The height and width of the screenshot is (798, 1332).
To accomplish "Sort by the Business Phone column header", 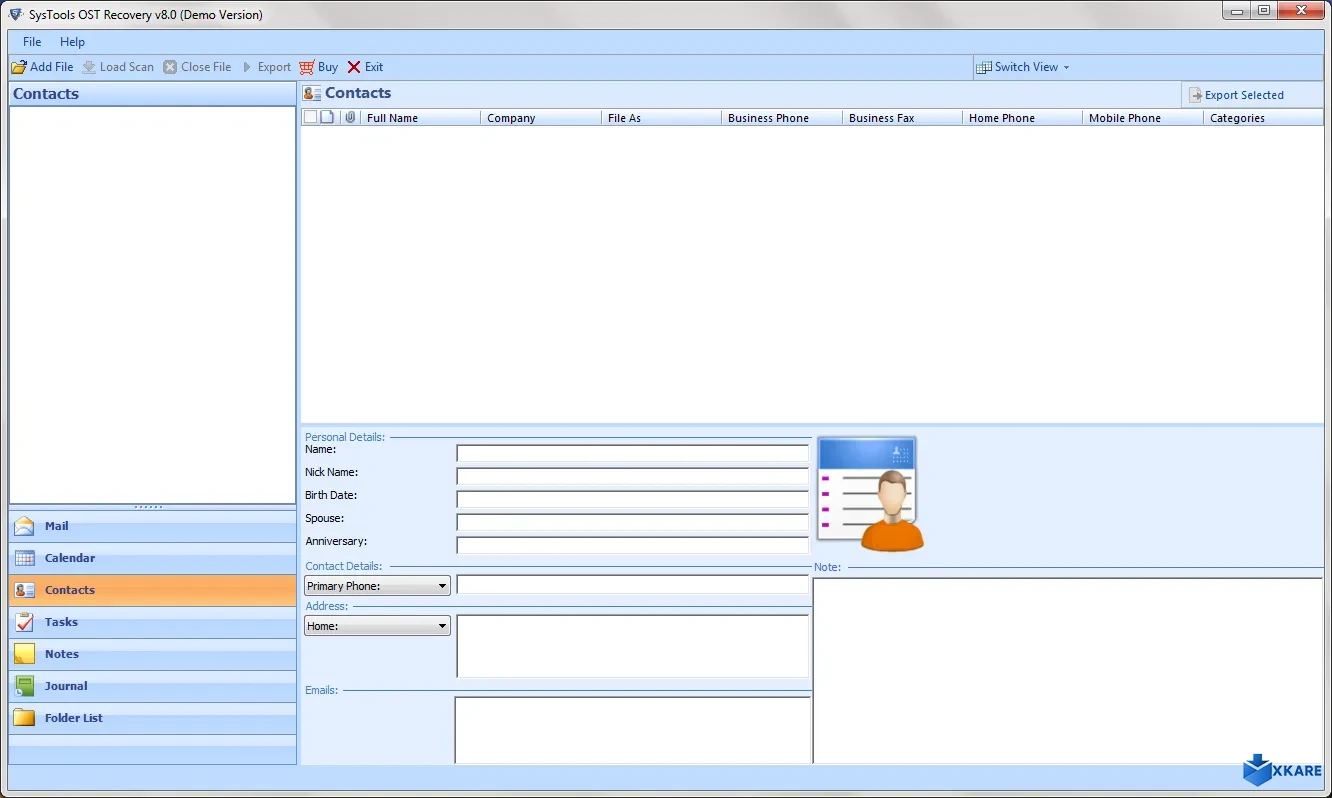I will point(782,118).
